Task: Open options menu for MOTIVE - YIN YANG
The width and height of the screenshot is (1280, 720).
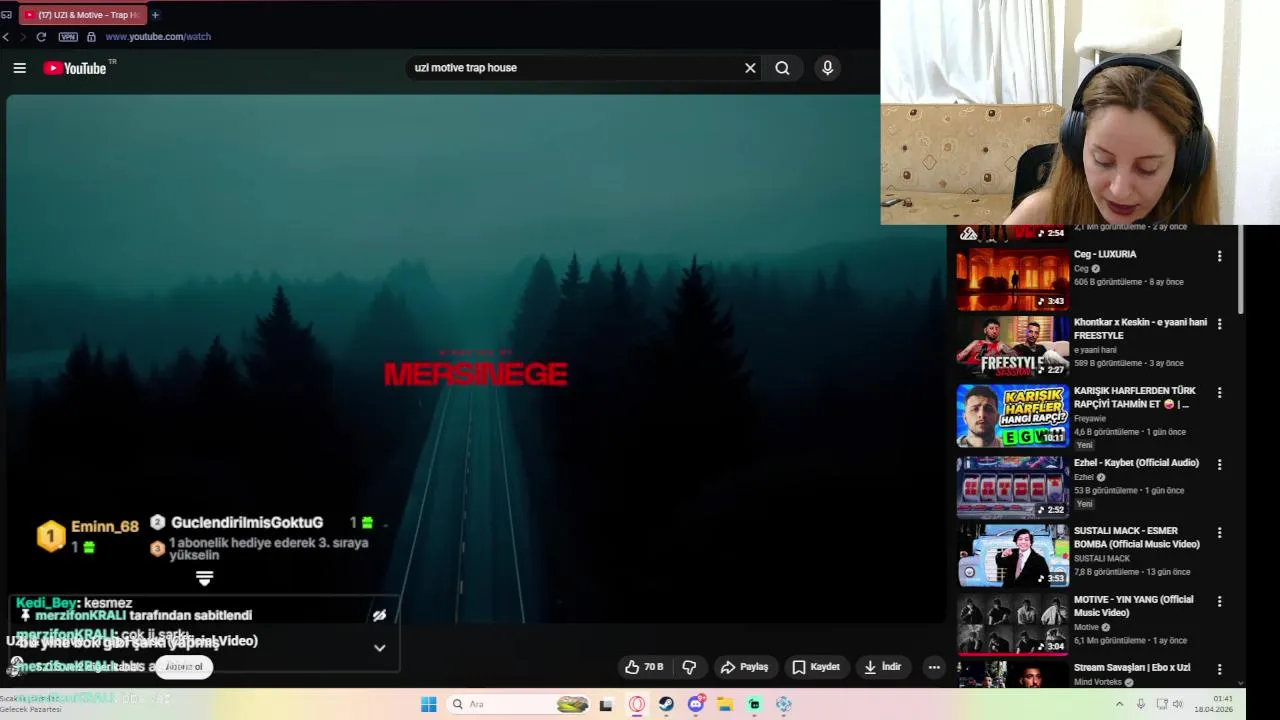Action: [1219, 601]
